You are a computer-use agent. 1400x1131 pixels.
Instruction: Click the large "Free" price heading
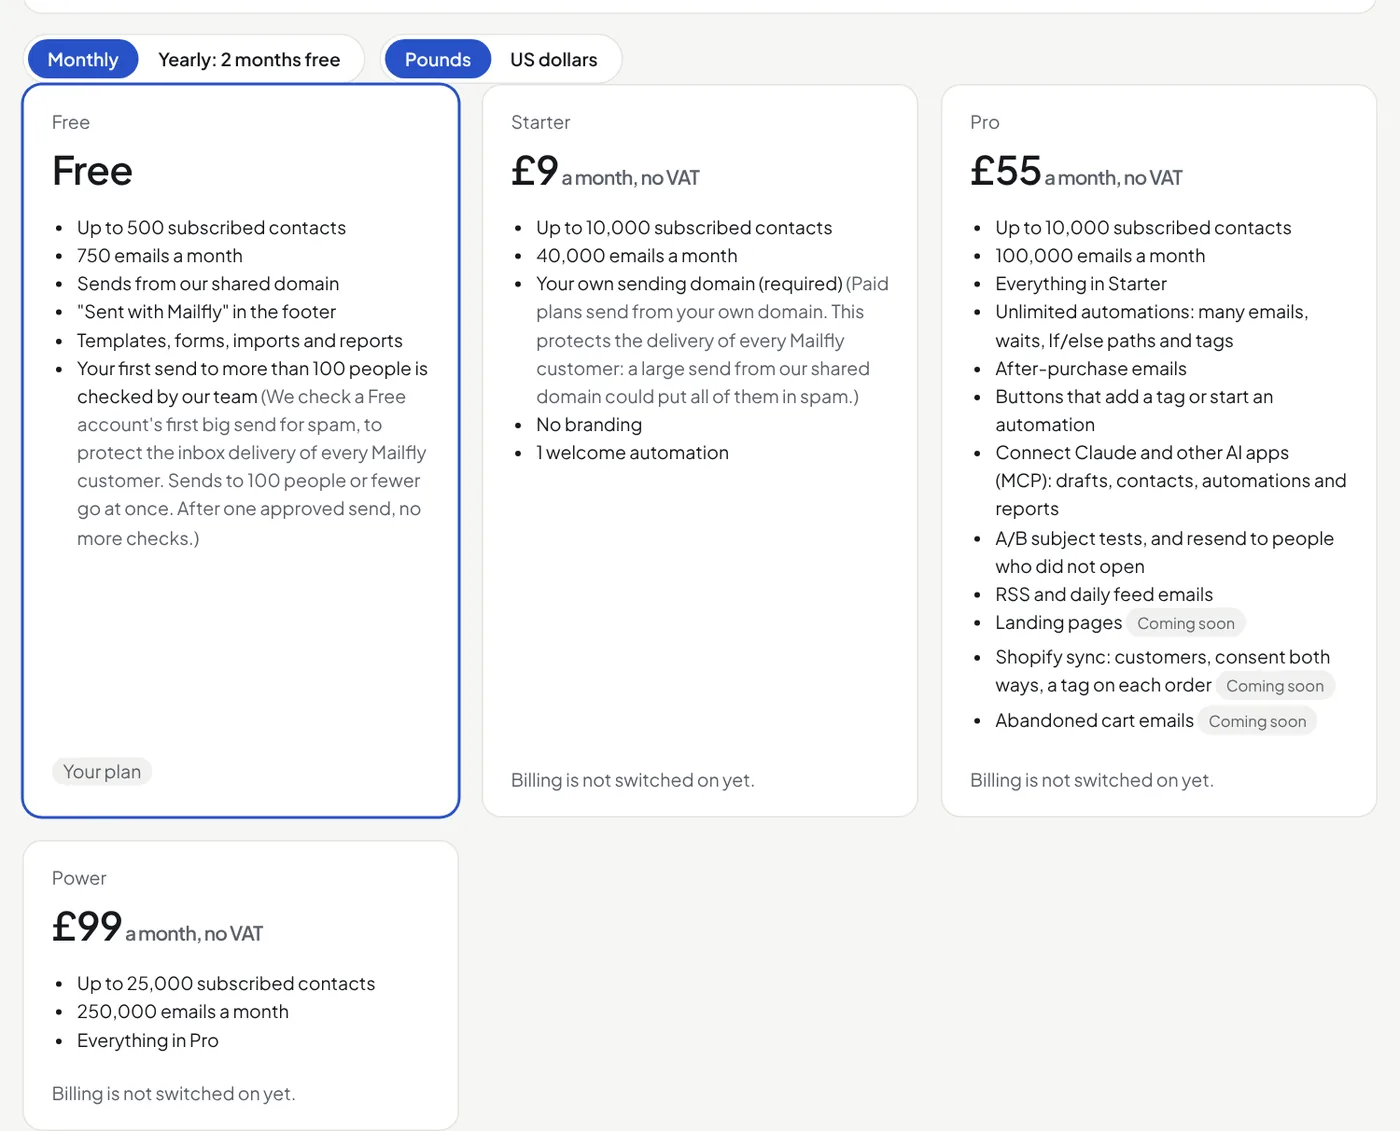click(x=92, y=171)
